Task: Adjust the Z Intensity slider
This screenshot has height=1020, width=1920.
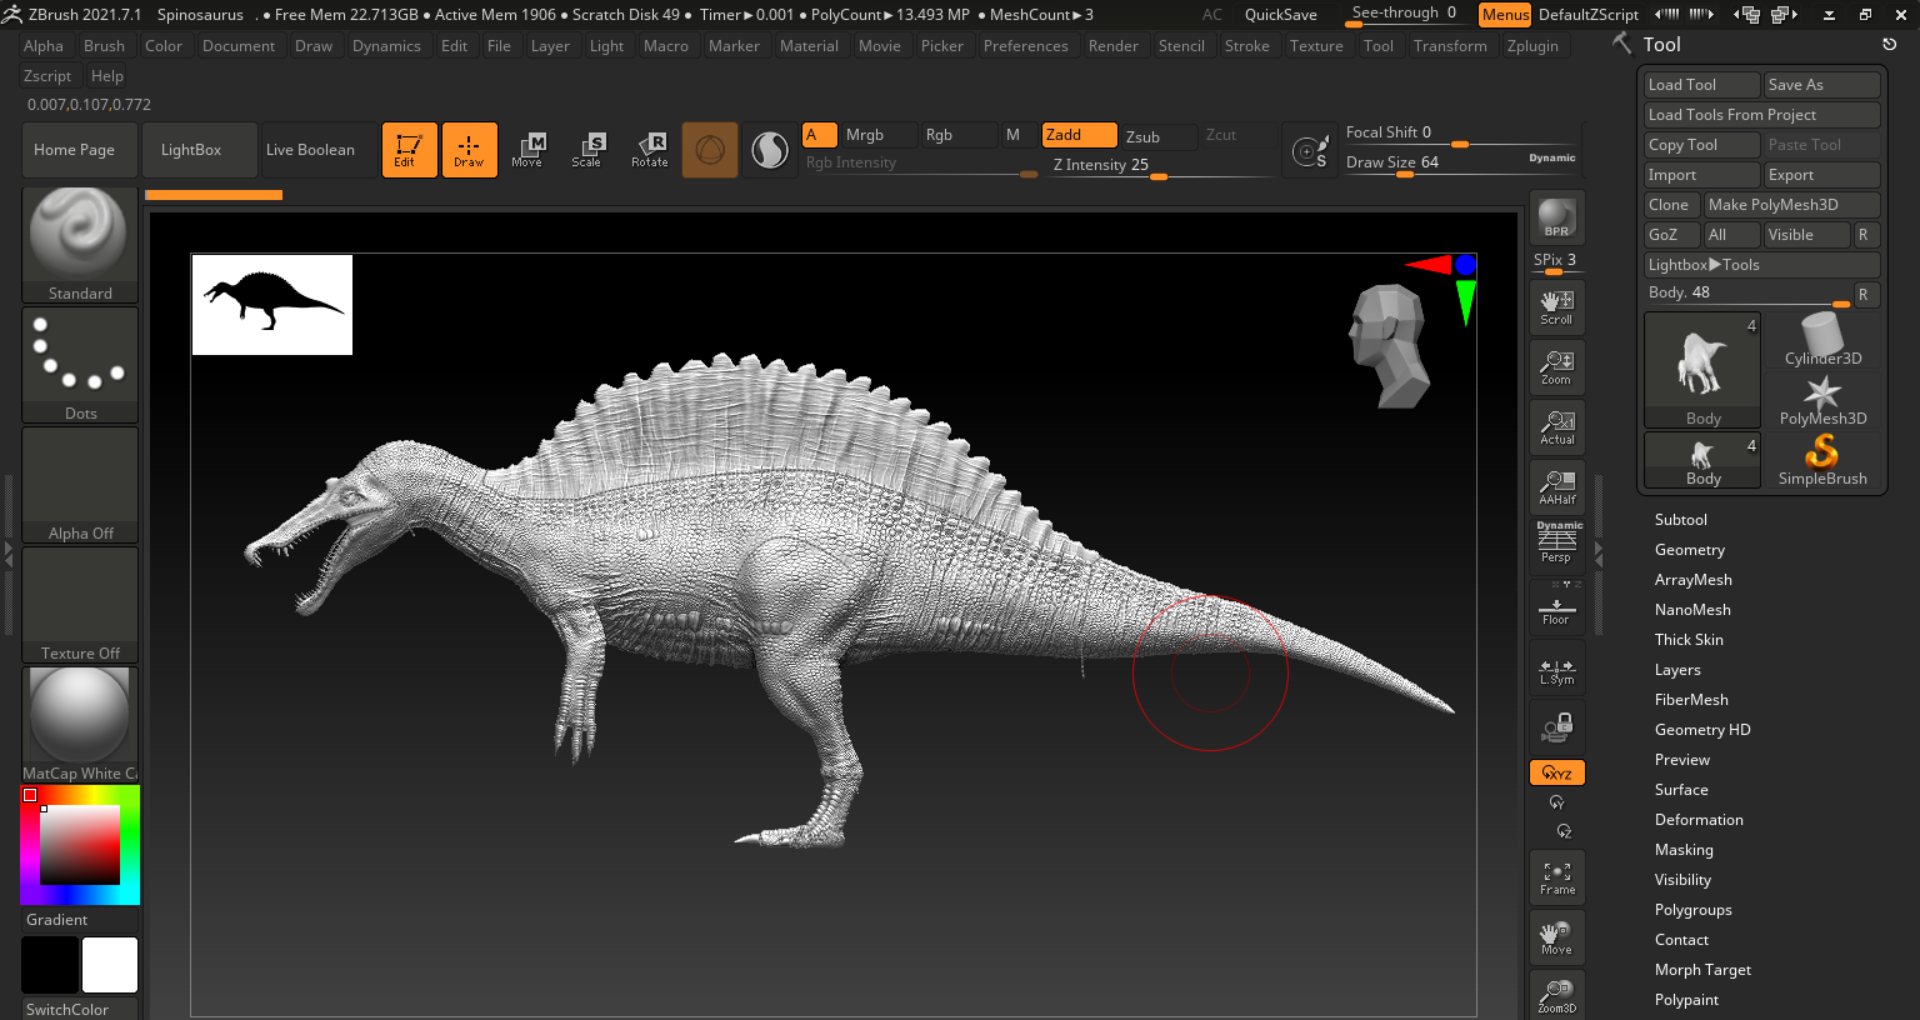Action: click(x=1158, y=166)
